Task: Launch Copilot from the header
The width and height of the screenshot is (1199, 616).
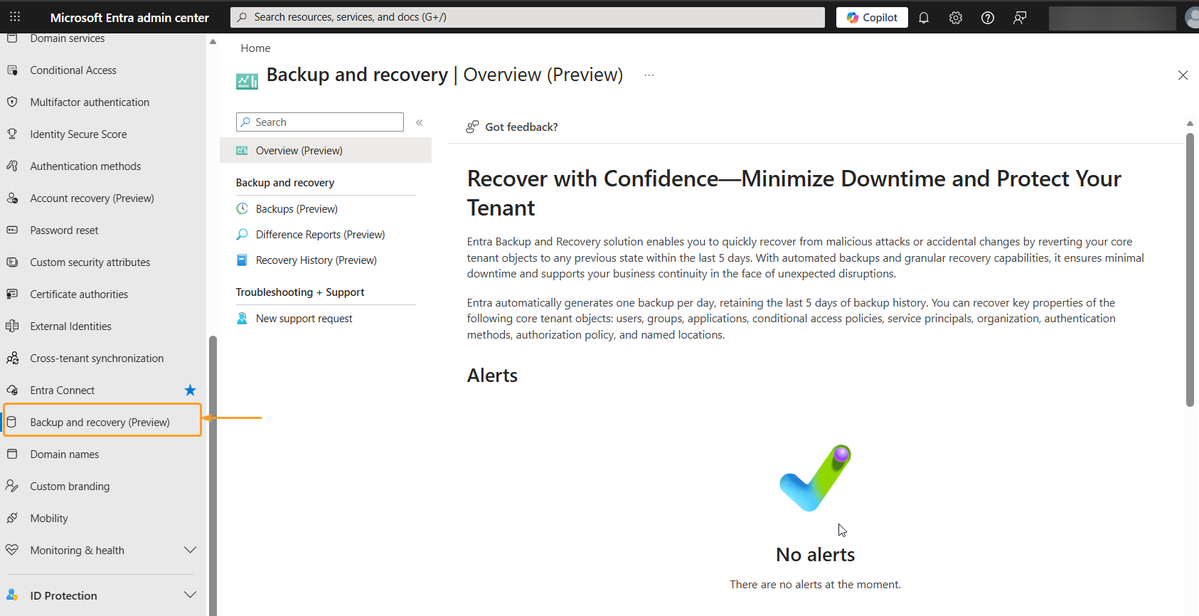Action: [x=872, y=18]
